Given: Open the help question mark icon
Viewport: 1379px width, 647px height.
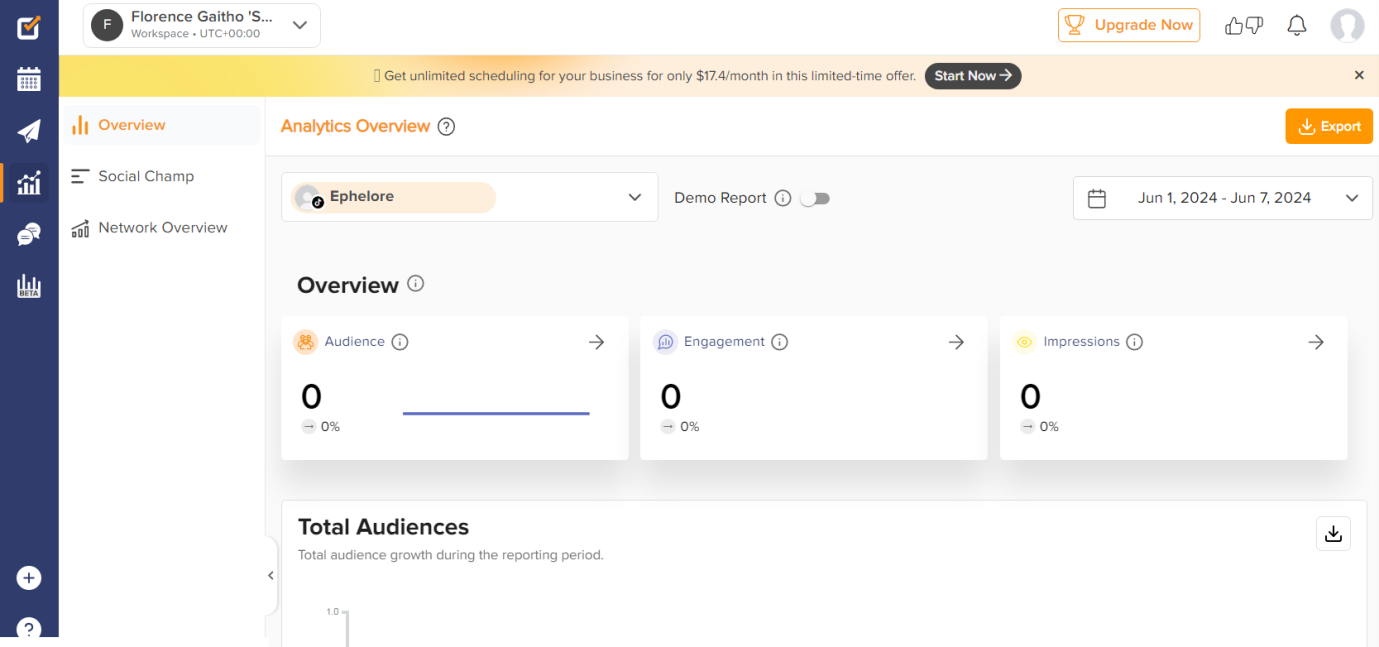Looking at the screenshot, I should 29,628.
